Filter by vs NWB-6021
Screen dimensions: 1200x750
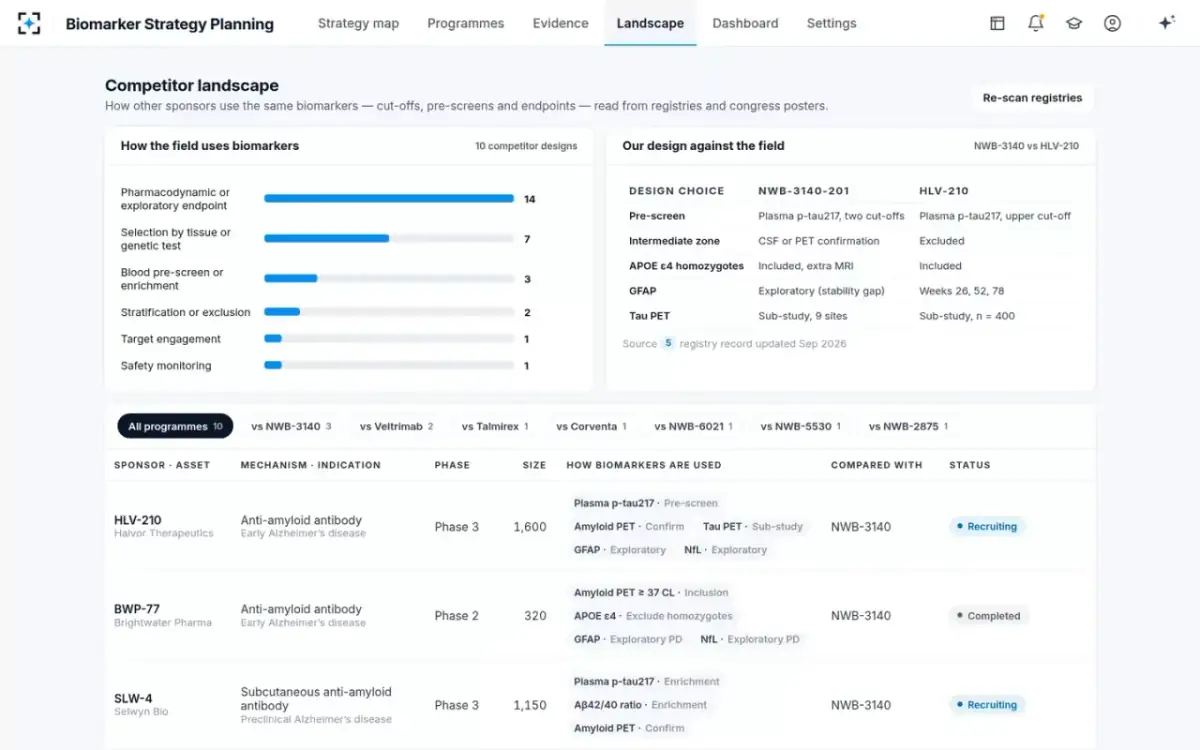coord(693,426)
